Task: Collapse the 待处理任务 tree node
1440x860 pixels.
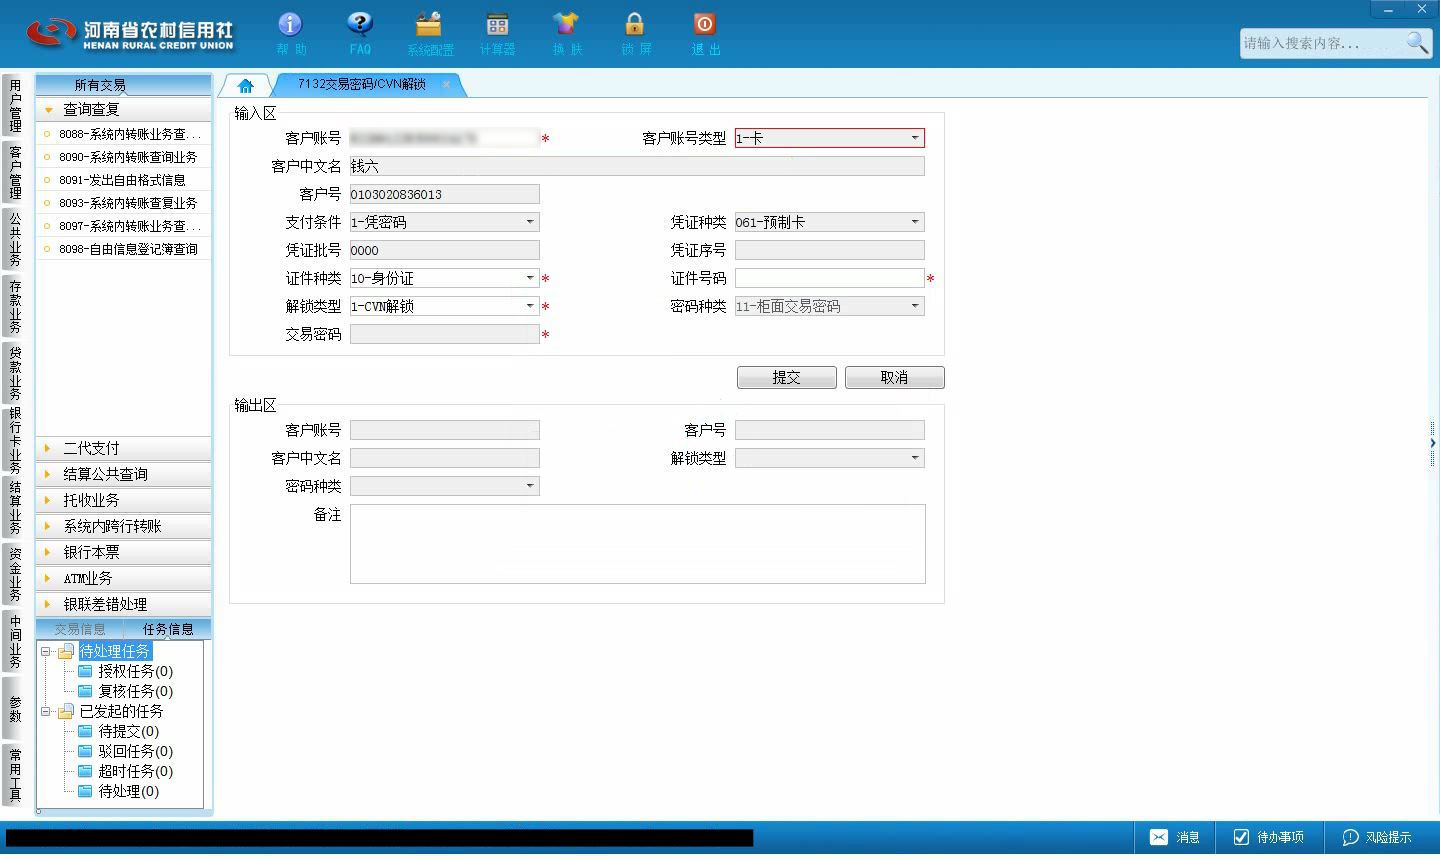Action: pos(45,651)
